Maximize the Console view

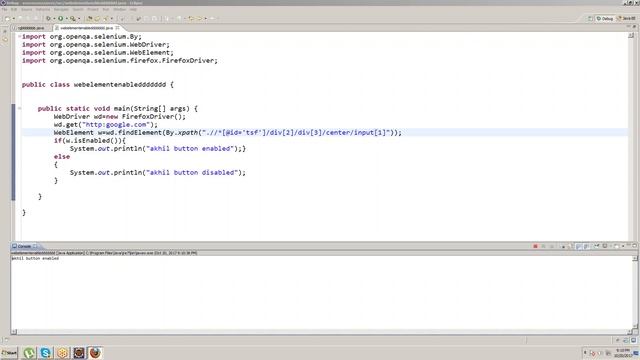click(x=635, y=245)
